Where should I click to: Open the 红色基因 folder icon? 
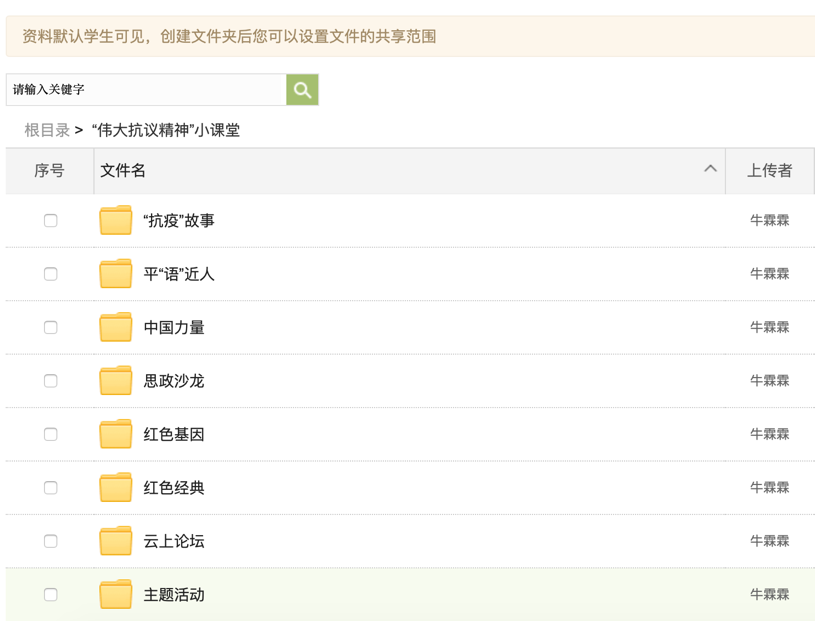point(116,434)
